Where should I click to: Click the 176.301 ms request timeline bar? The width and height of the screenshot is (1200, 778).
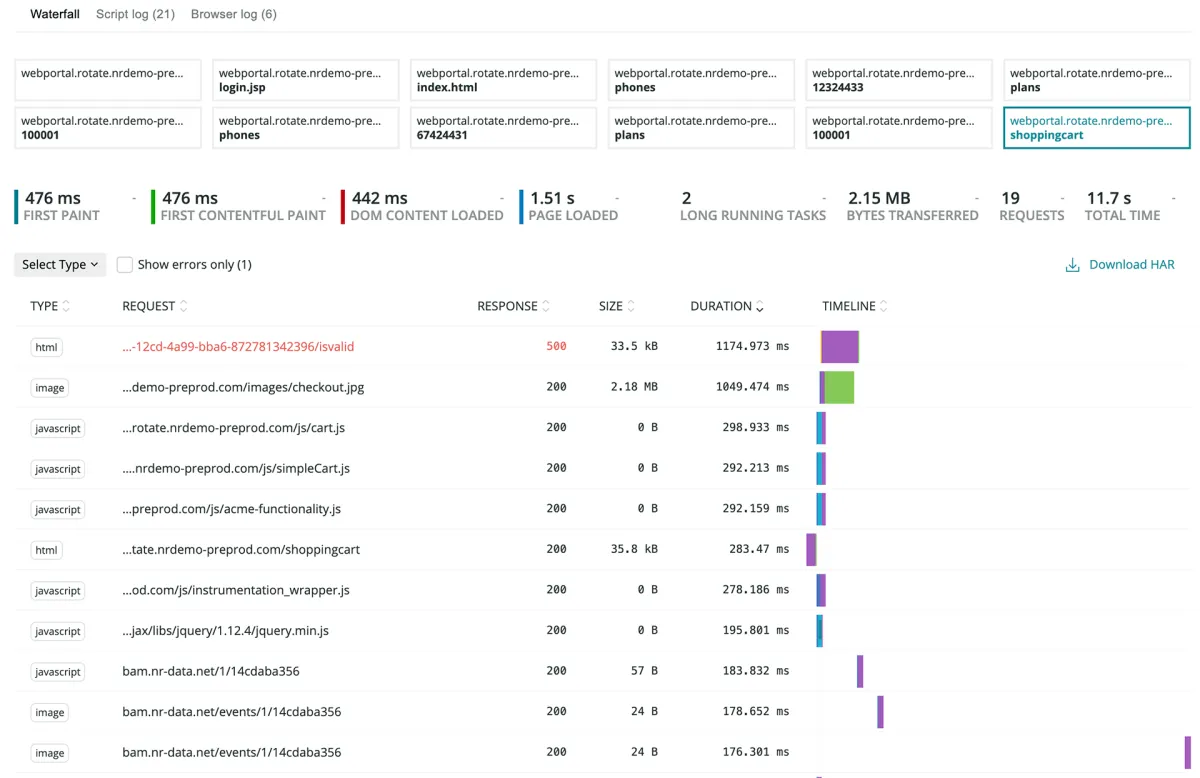[x=1188, y=752]
